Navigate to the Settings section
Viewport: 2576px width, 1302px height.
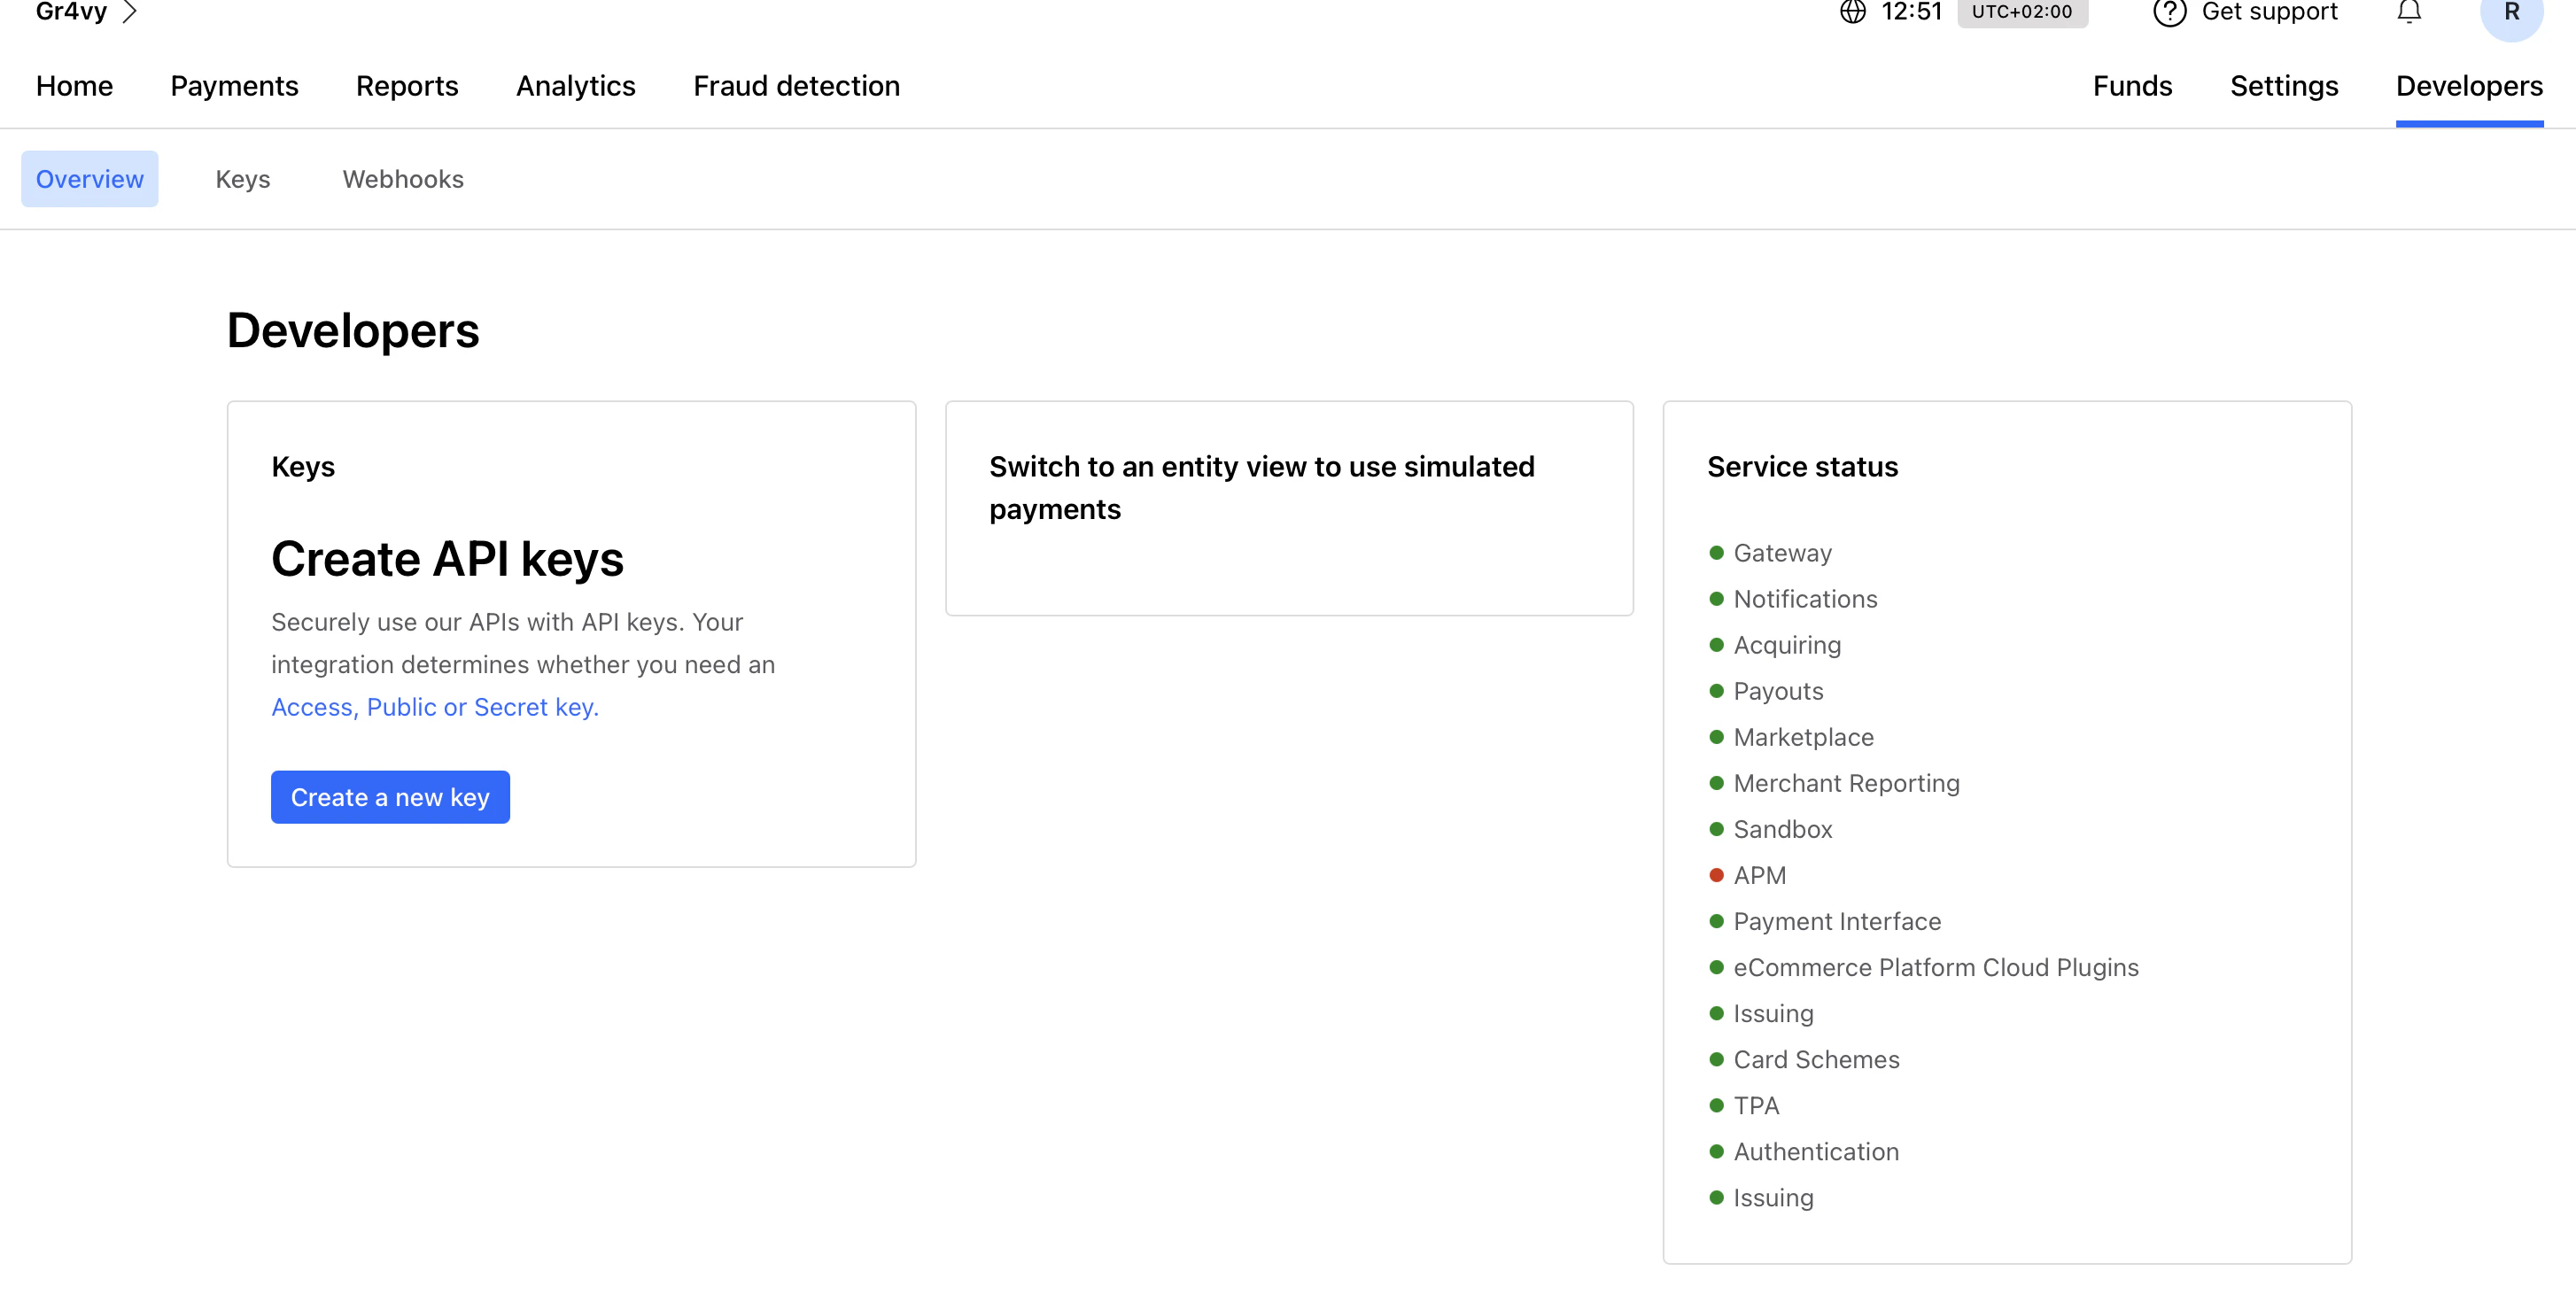coord(2283,86)
